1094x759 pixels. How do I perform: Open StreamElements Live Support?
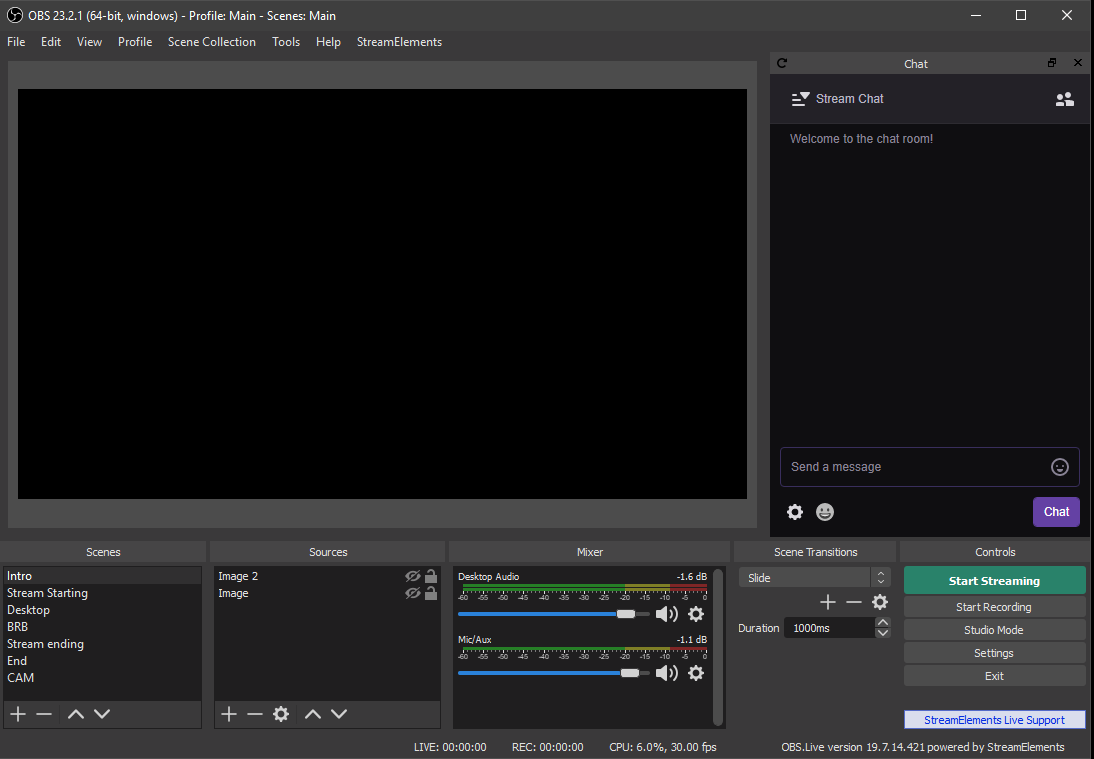[x=994, y=720]
